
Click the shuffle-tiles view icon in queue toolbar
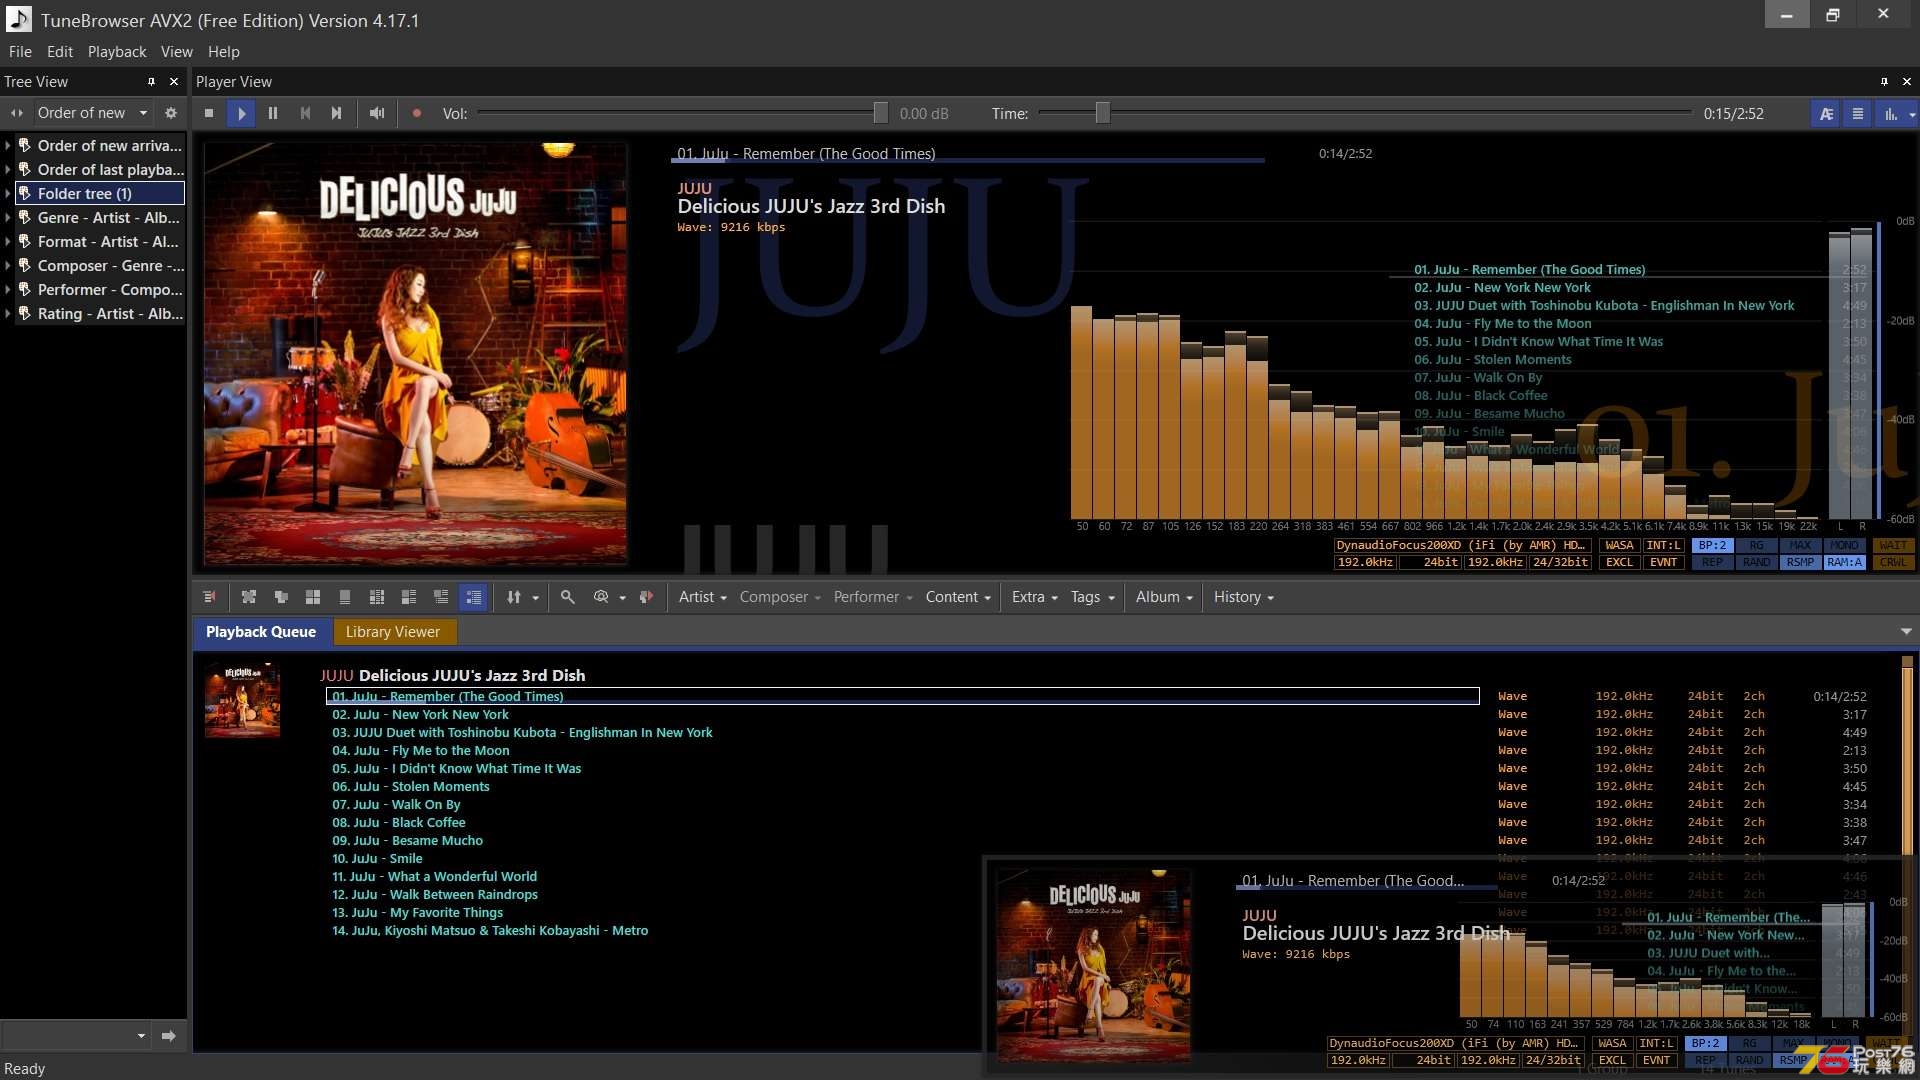[249, 597]
